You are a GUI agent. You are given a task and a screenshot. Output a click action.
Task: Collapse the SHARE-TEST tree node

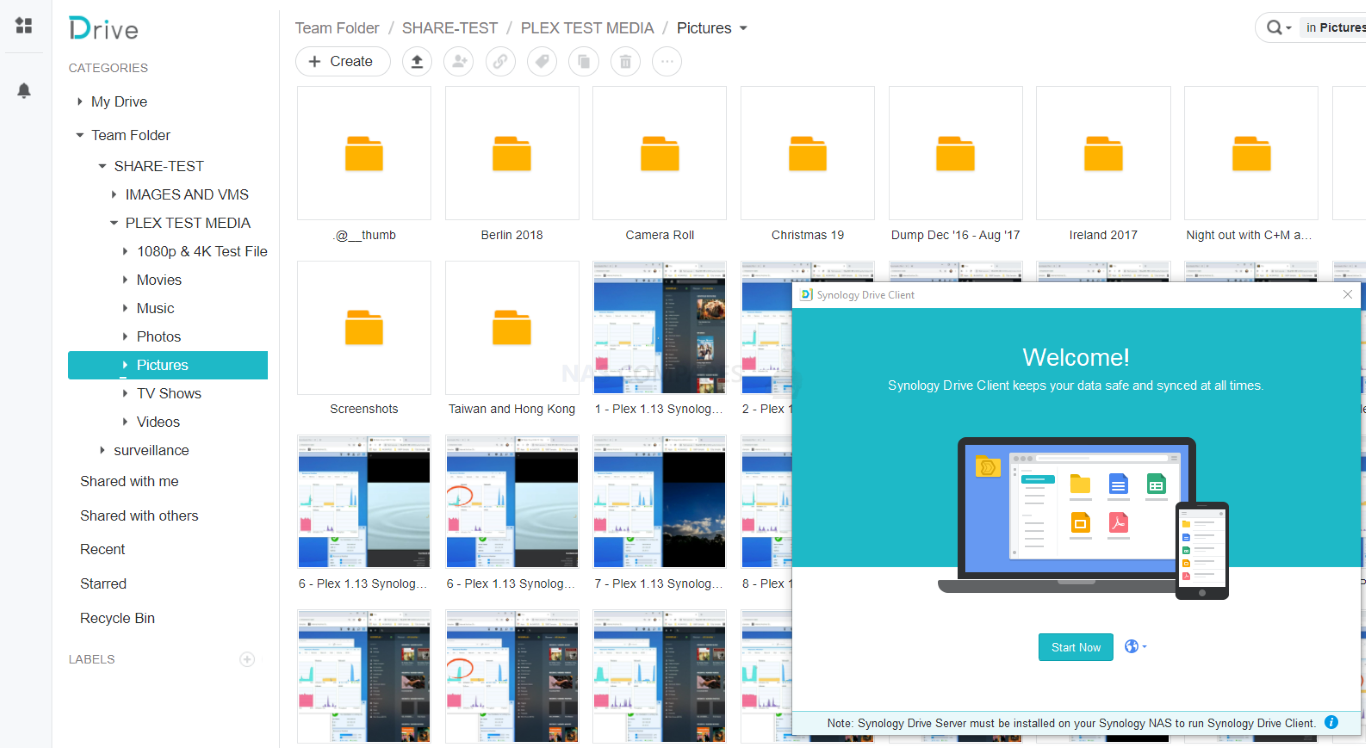[x=102, y=166]
